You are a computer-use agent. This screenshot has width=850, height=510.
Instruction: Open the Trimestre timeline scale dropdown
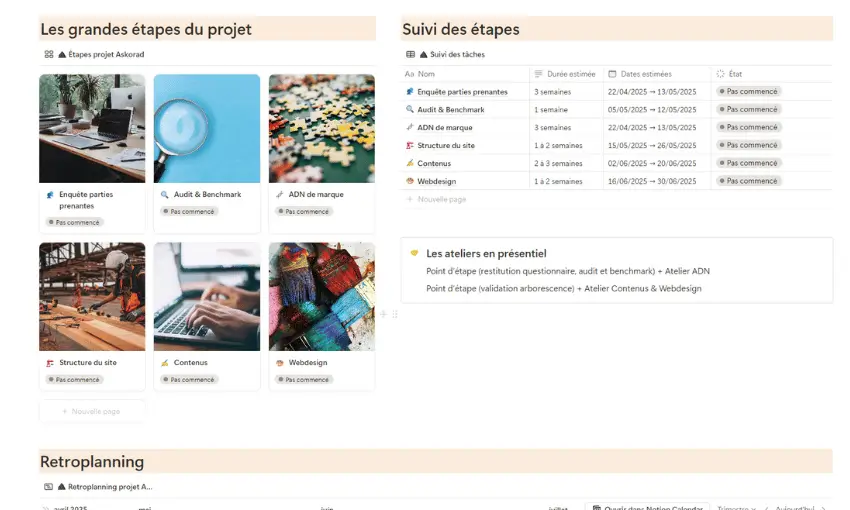(736, 508)
